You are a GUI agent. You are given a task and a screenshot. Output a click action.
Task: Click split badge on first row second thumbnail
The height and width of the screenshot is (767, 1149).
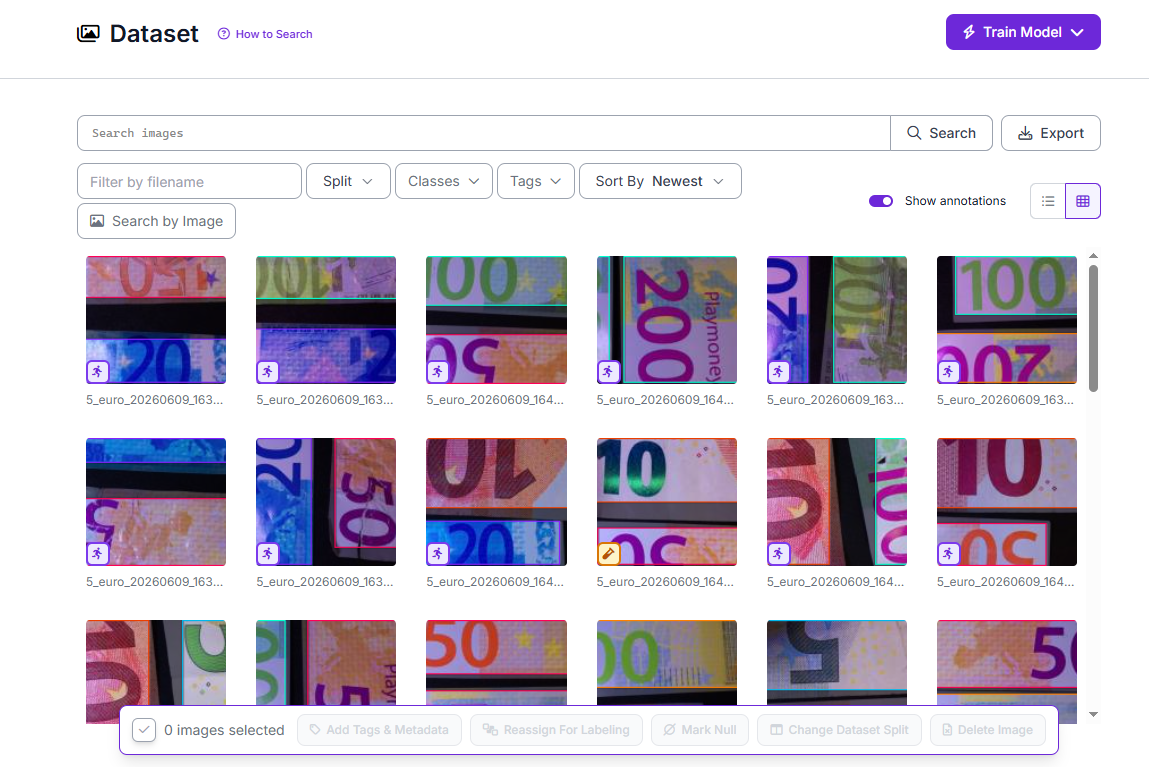(267, 371)
